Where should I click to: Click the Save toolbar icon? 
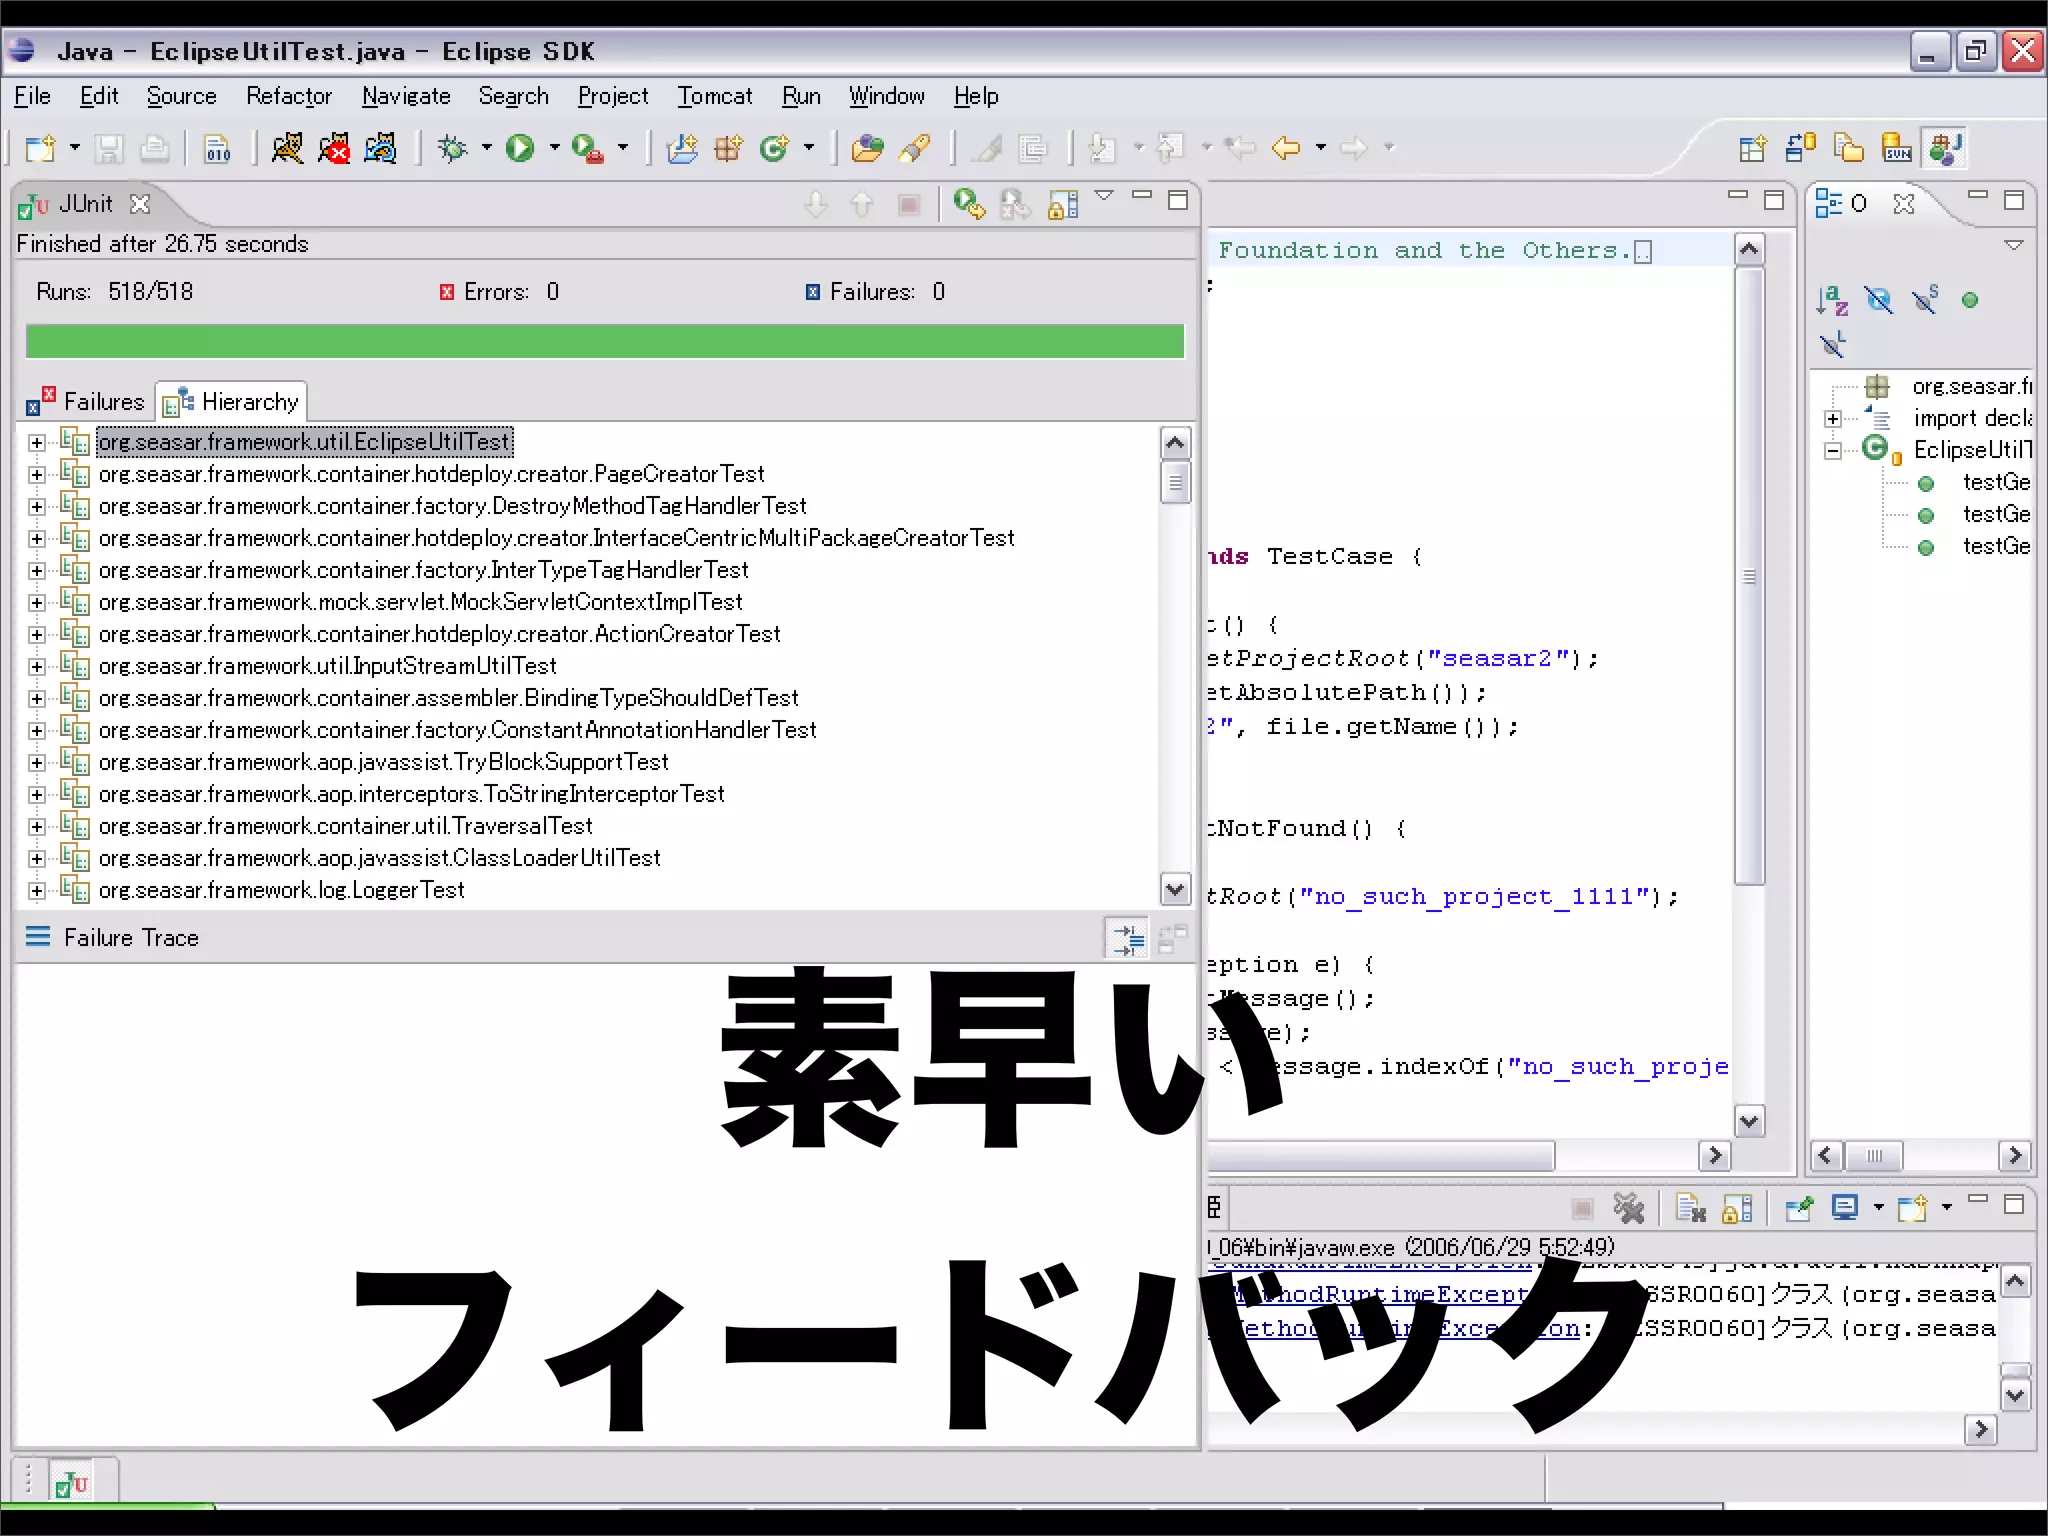tap(108, 149)
